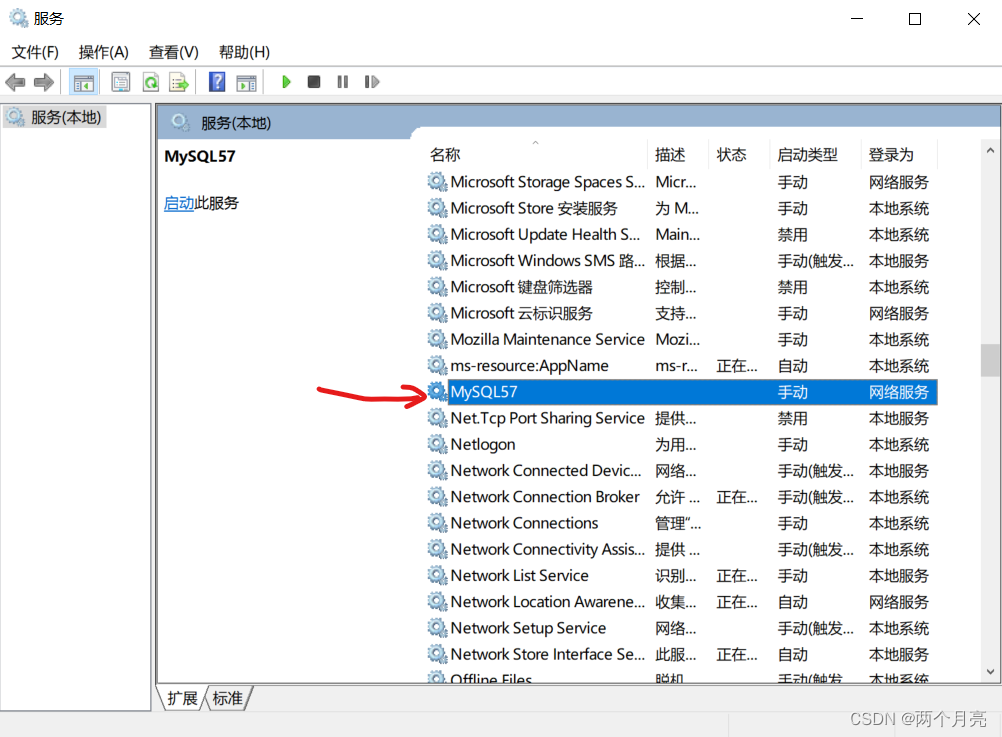Image resolution: width=1002 pixels, height=737 pixels.
Task: Click the scrollbar up arrow of services list
Action: coord(990,151)
